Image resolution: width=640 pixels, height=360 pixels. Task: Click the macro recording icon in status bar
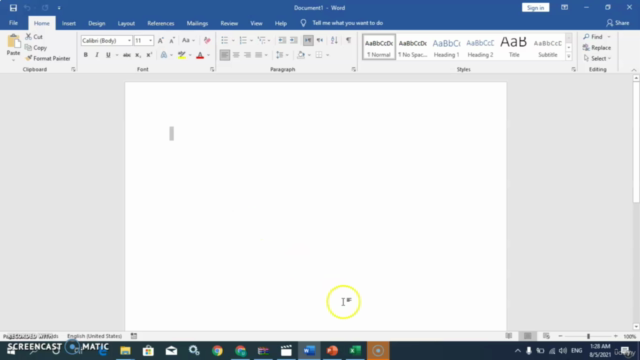133,336
